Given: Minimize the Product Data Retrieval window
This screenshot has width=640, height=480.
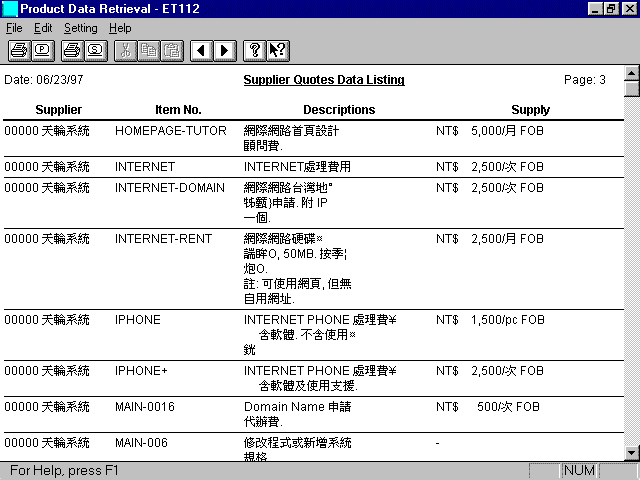Looking at the screenshot, I should 595,9.
